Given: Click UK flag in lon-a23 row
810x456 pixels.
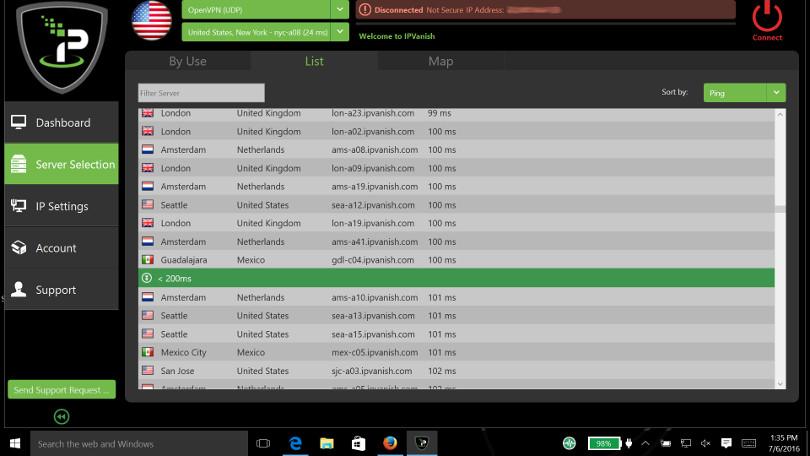Looking at the screenshot, I should (148, 113).
